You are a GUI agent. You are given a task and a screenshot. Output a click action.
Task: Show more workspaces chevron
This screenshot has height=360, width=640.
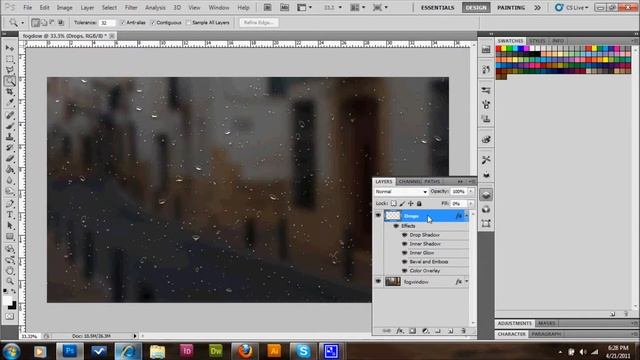[538, 7]
